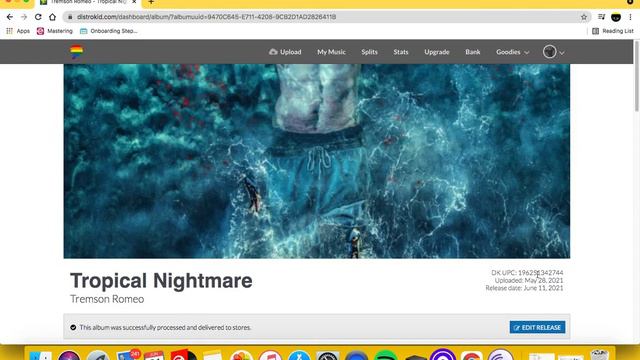Go back using browser back arrow

tap(10, 17)
